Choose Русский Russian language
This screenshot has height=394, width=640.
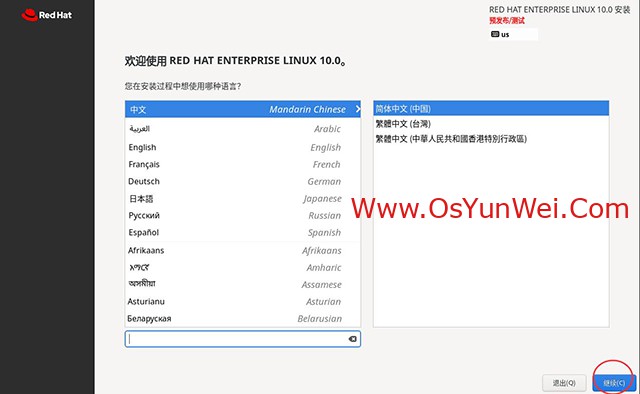(243, 216)
